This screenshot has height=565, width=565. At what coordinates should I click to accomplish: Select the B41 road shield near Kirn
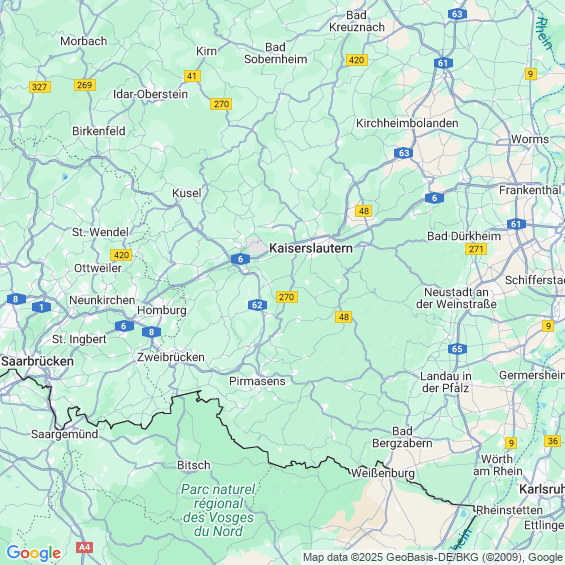(192, 76)
